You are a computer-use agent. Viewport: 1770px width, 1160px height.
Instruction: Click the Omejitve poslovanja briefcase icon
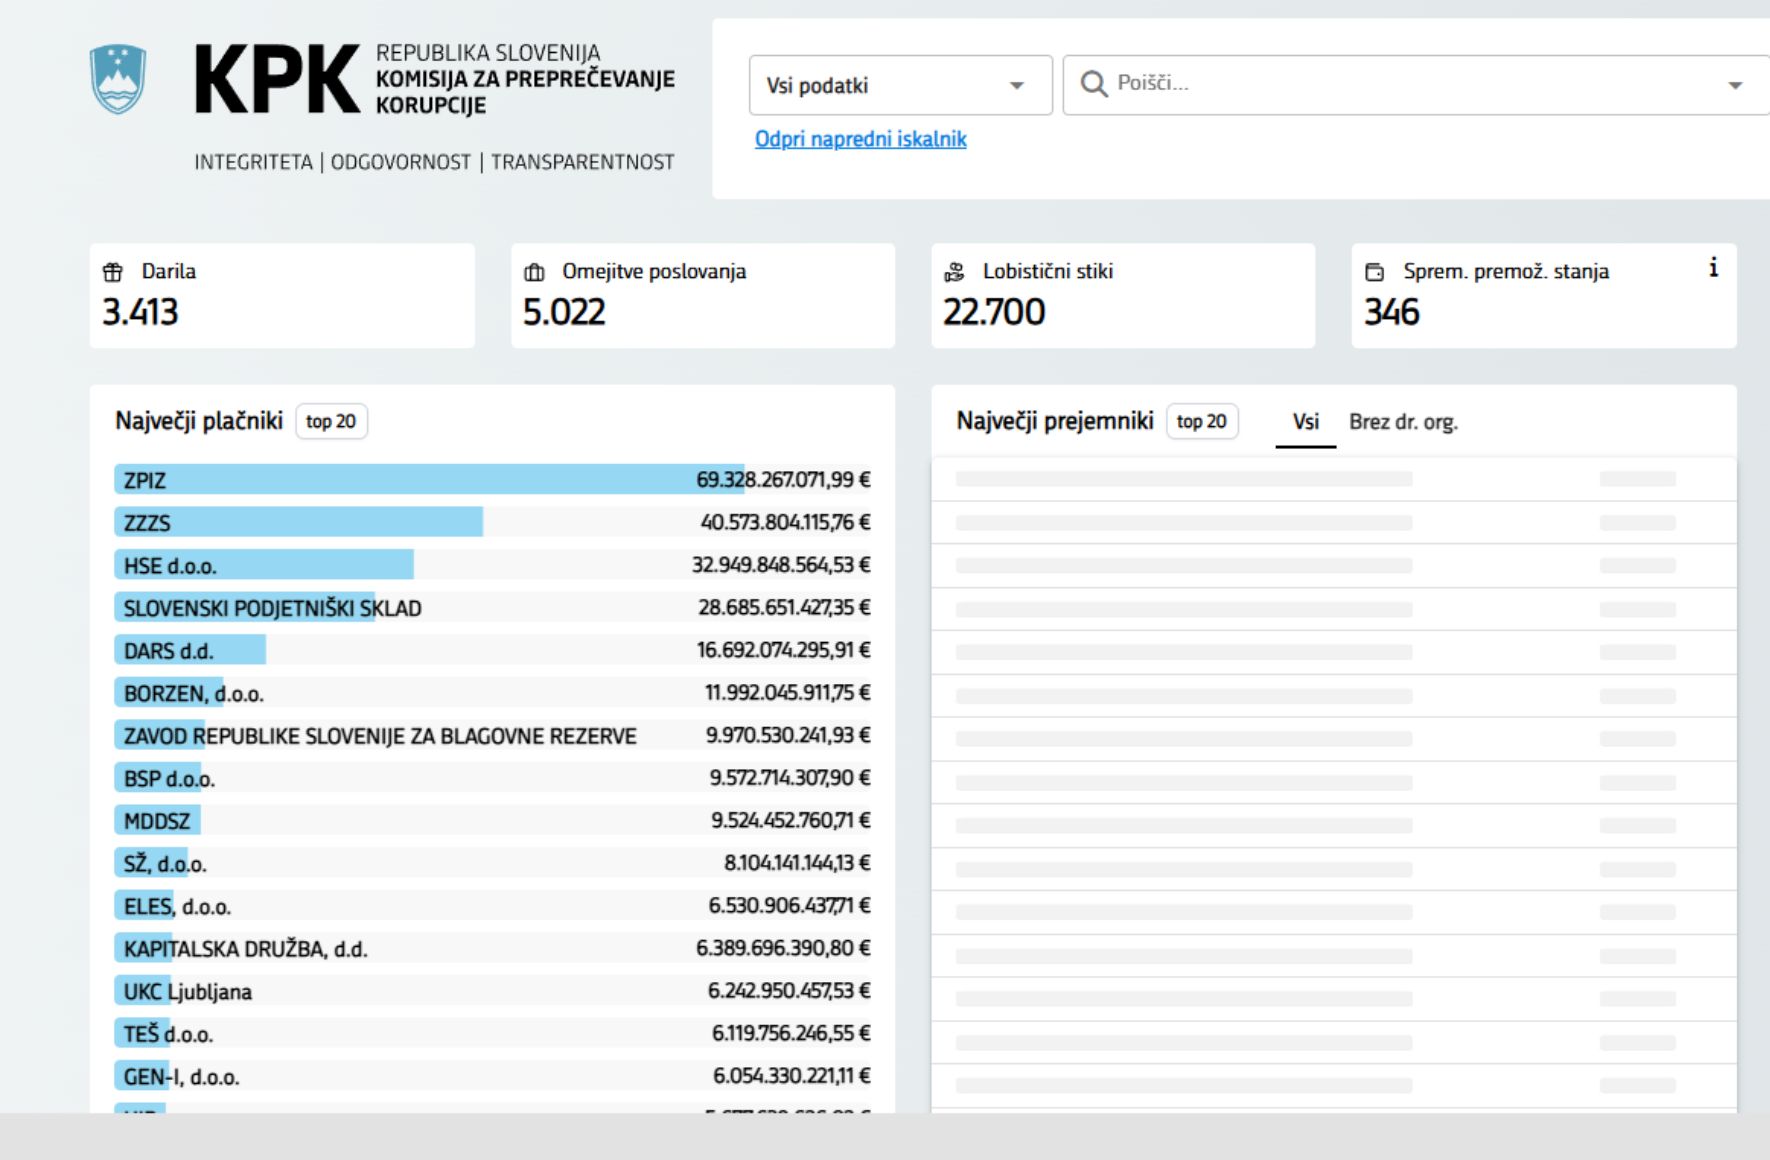pyautogui.click(x=534, y=272)
